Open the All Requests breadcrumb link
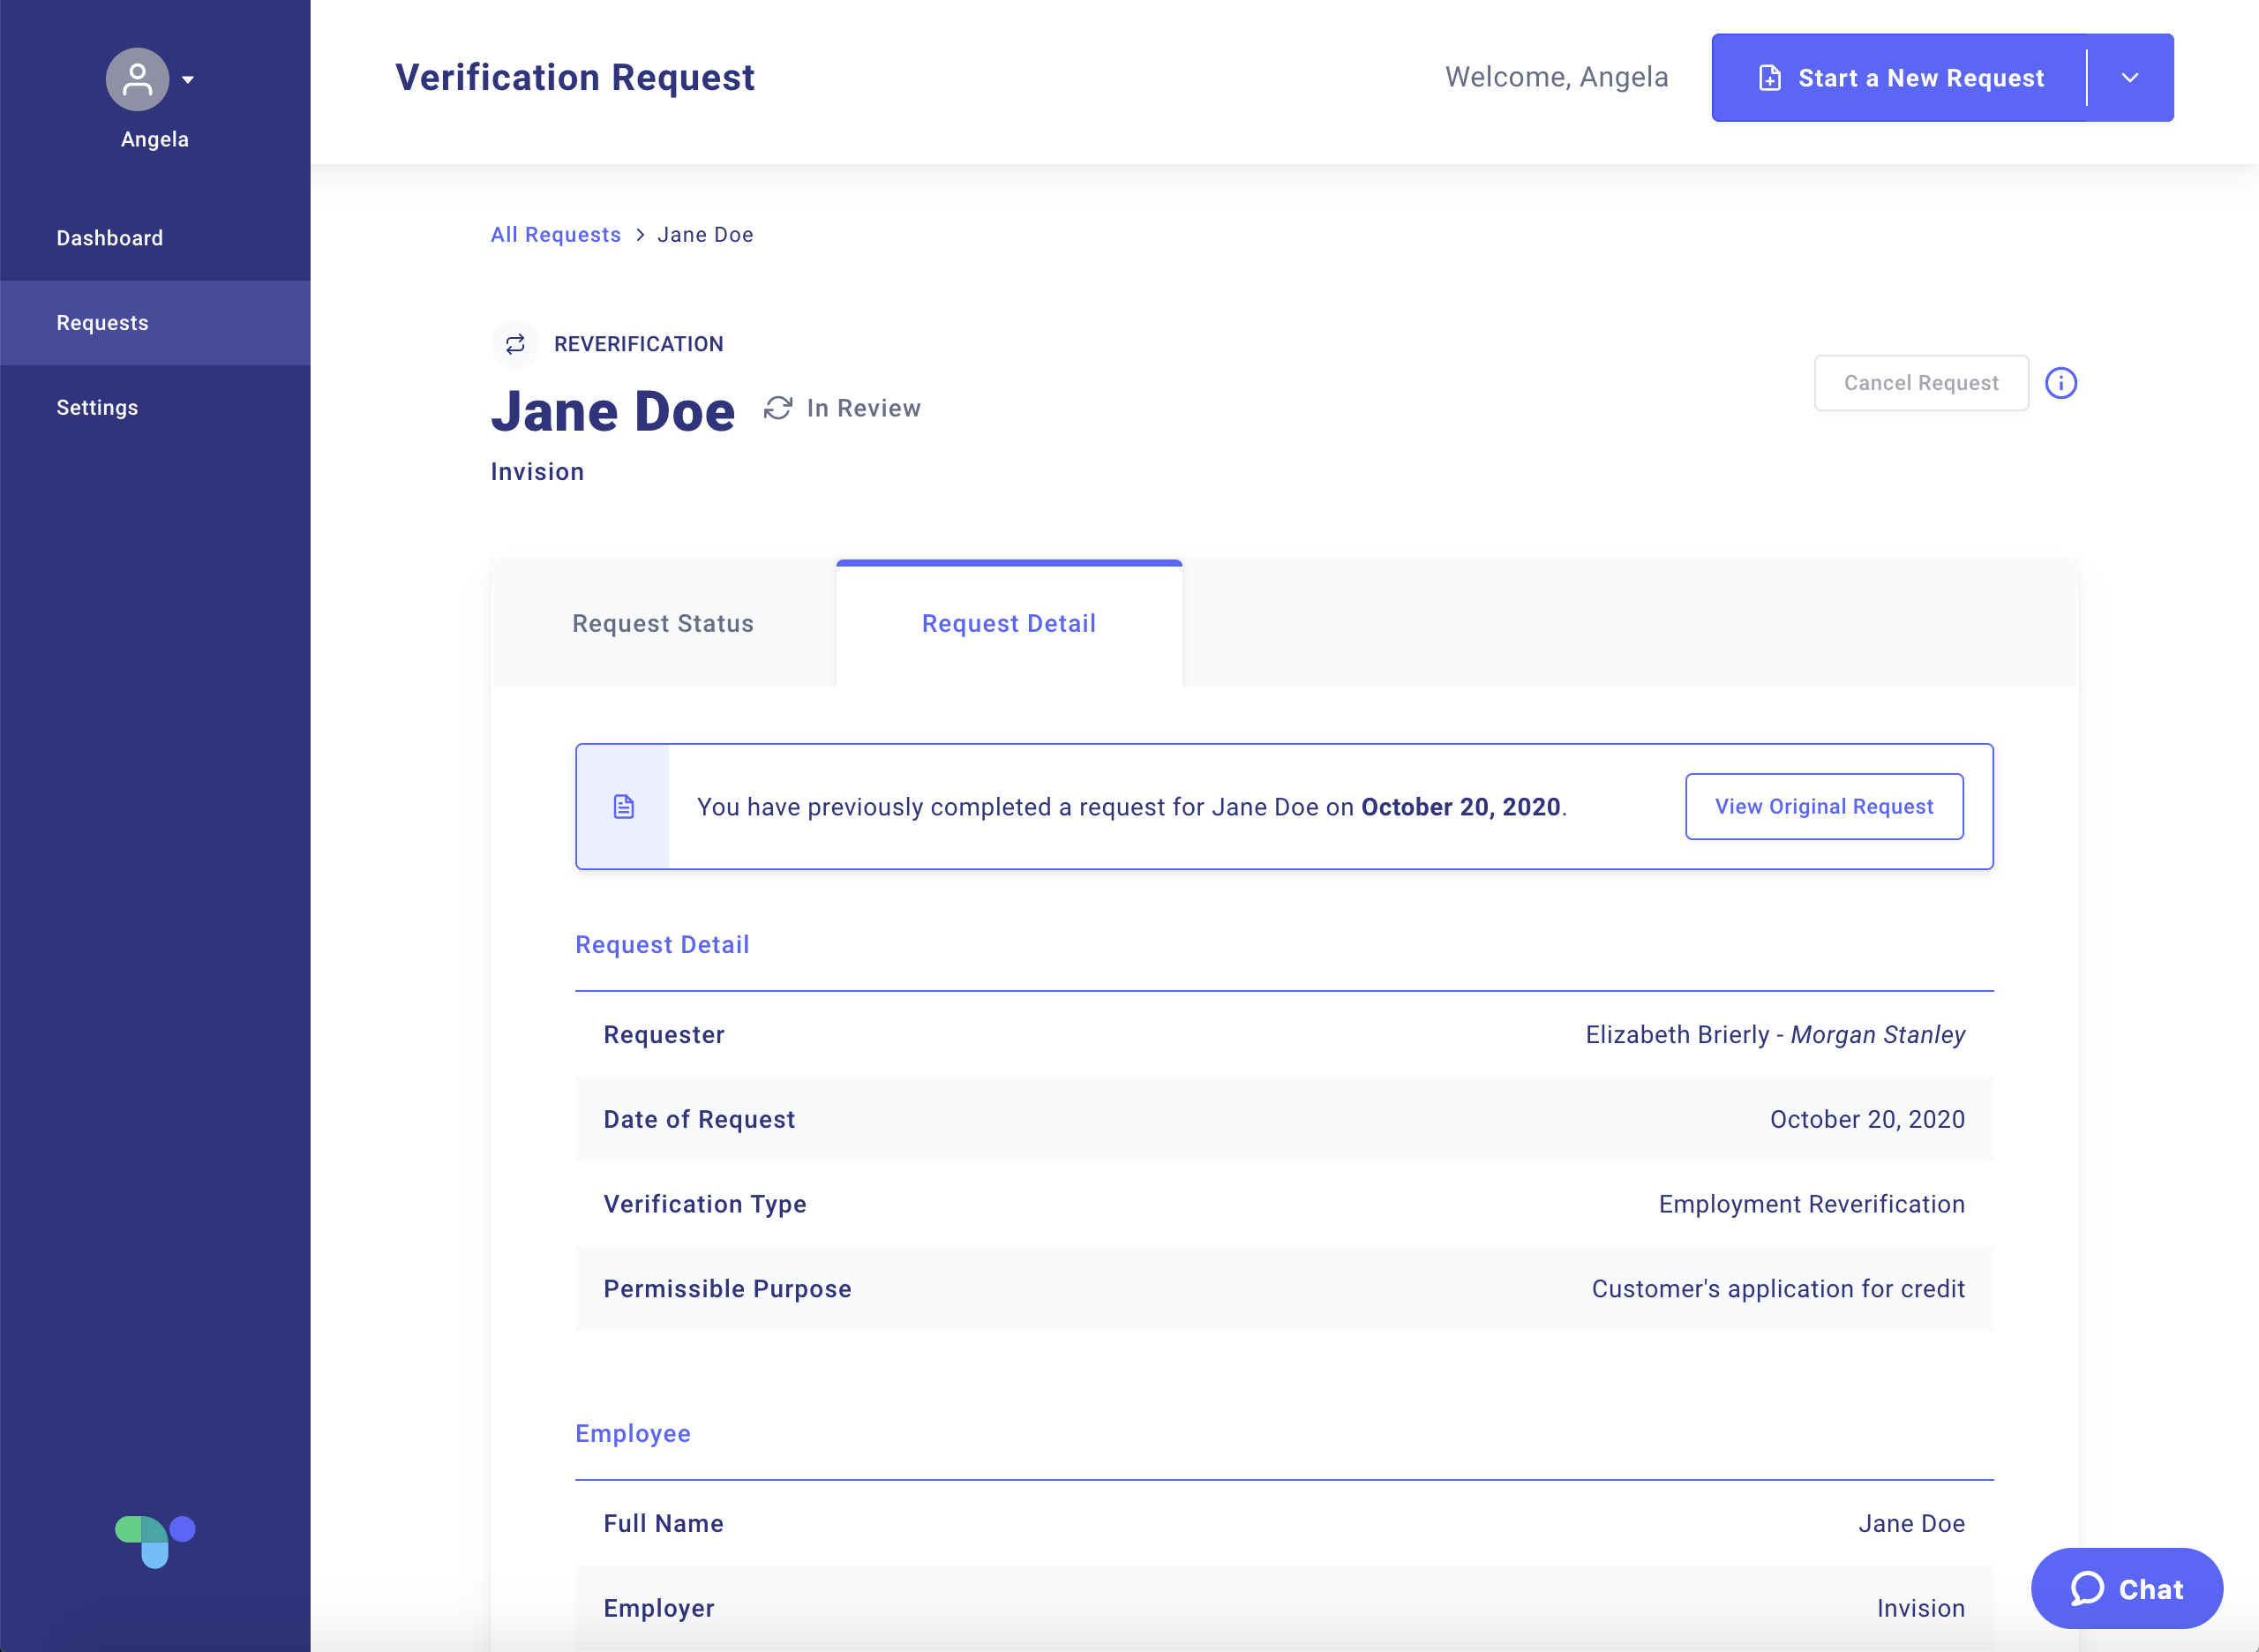Viewport: 2259px width, 1652px height. click(x=556, y=235)
